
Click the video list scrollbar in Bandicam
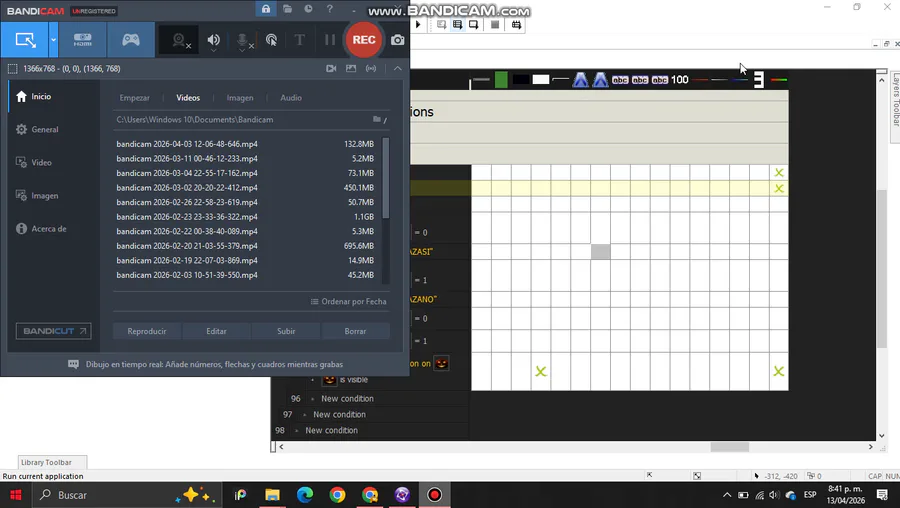[386, 179]
